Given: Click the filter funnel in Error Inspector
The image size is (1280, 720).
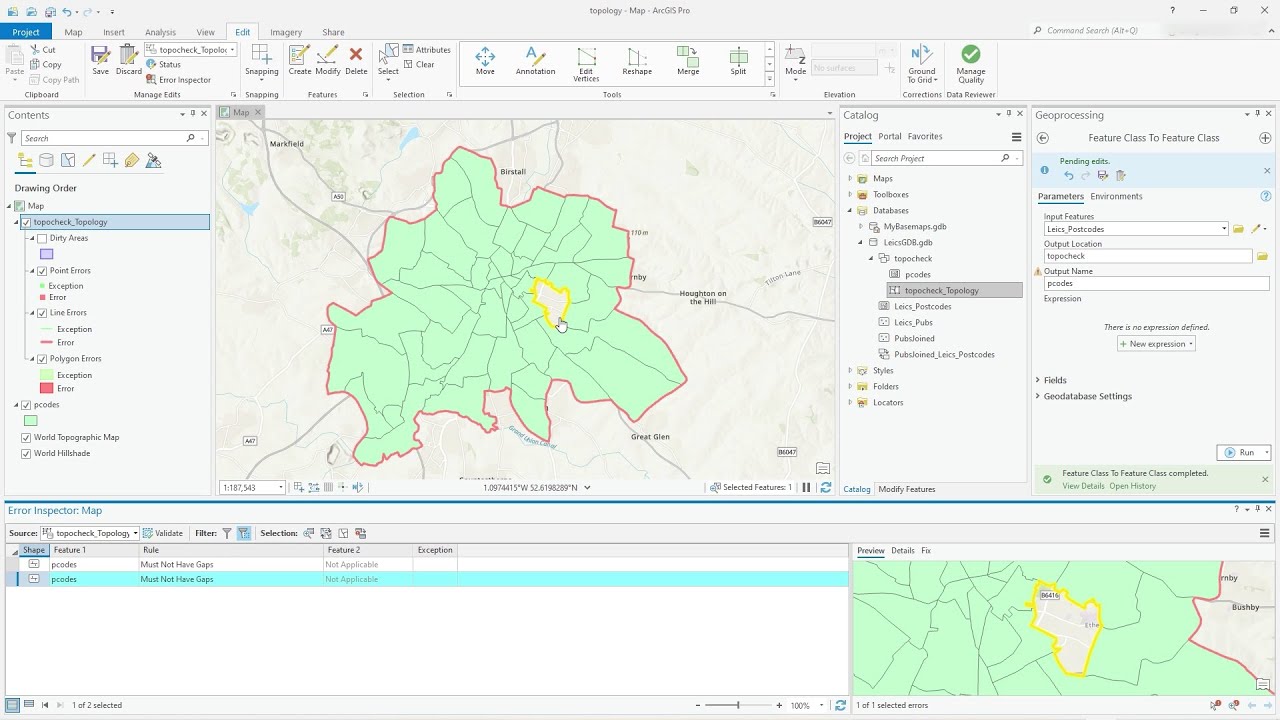Looking at the screenshot, I should (227, 533).
